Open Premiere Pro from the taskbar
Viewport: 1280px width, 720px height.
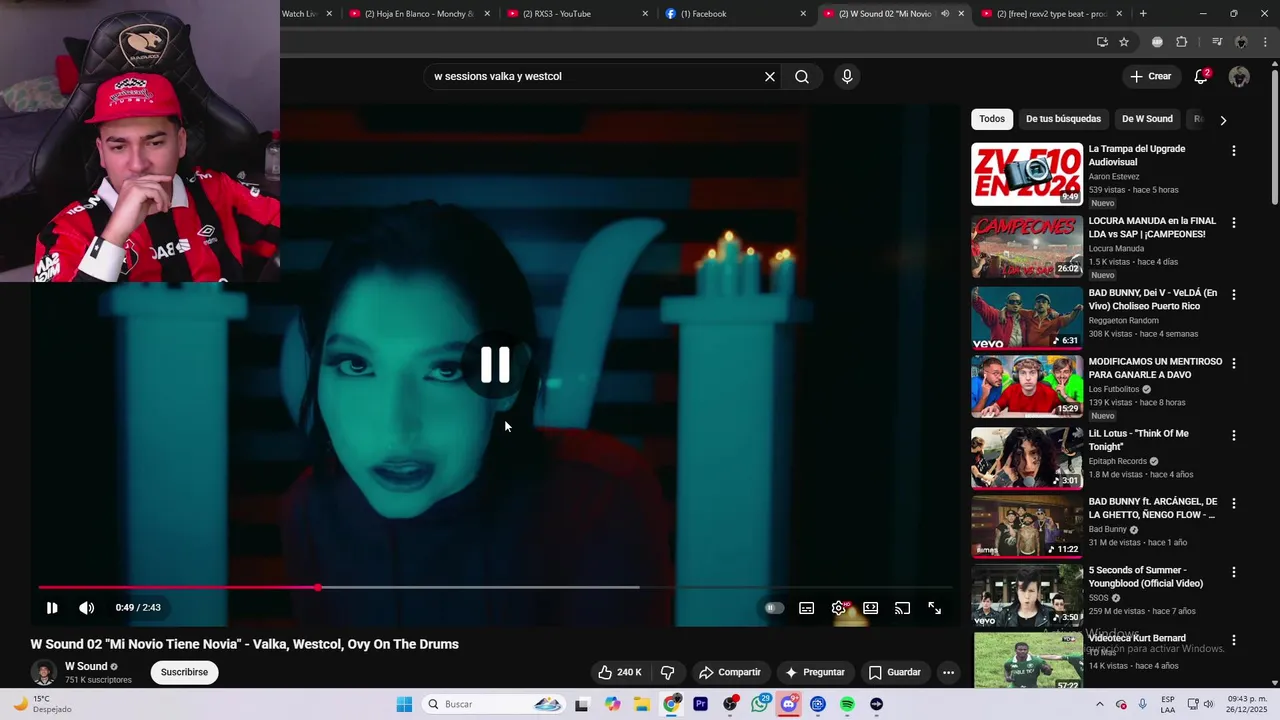click(x=701, y=704)
